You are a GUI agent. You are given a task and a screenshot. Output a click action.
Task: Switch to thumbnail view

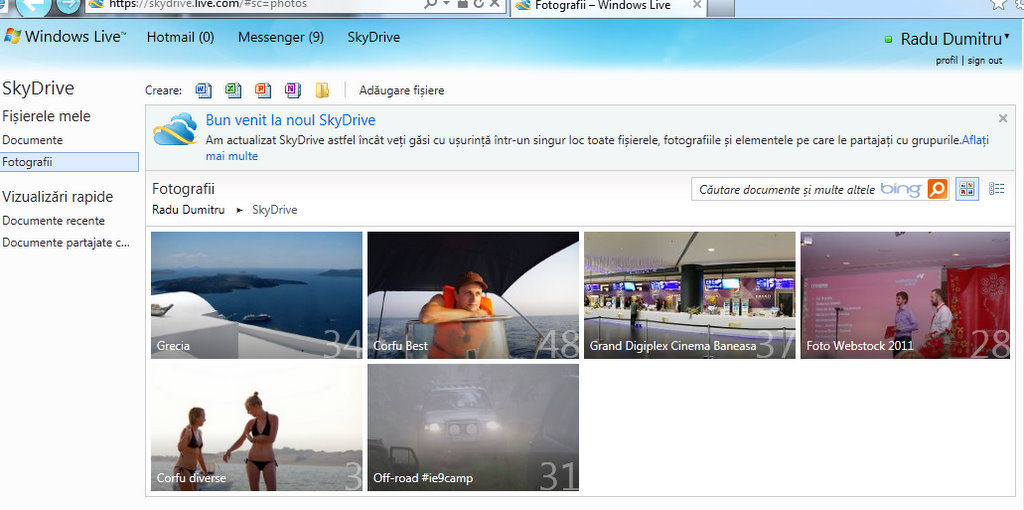point(967,189)
